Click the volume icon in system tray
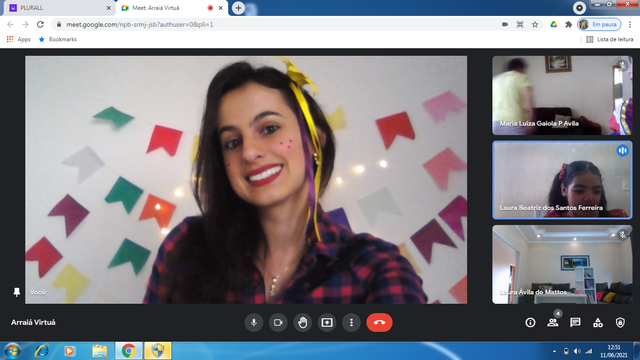 point(577,351)
